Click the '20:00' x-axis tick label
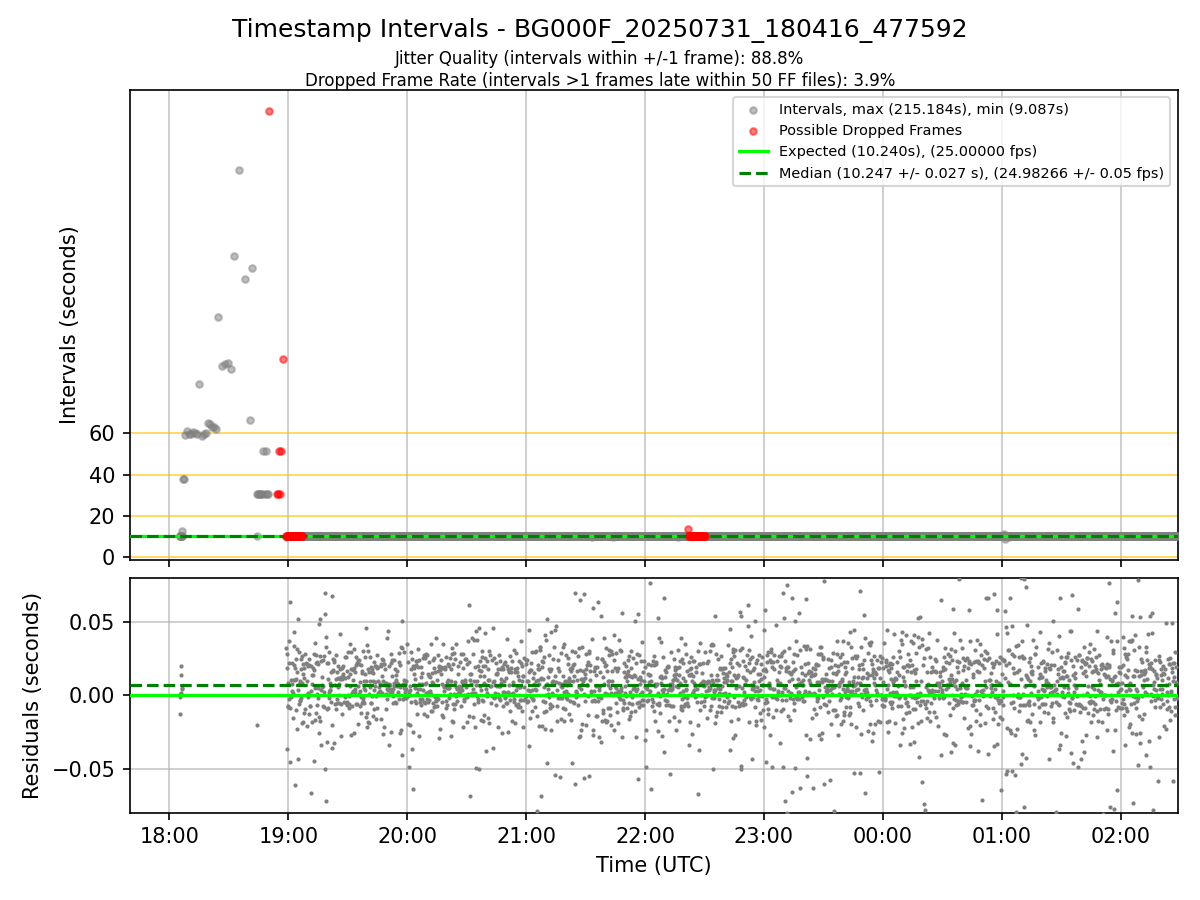 [407, 836]
